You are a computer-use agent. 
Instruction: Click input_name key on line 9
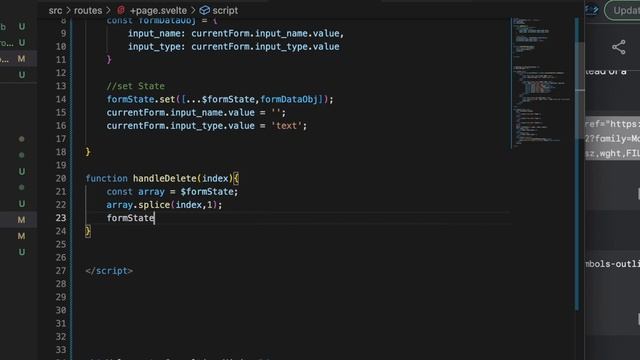(x=154, y=33)
